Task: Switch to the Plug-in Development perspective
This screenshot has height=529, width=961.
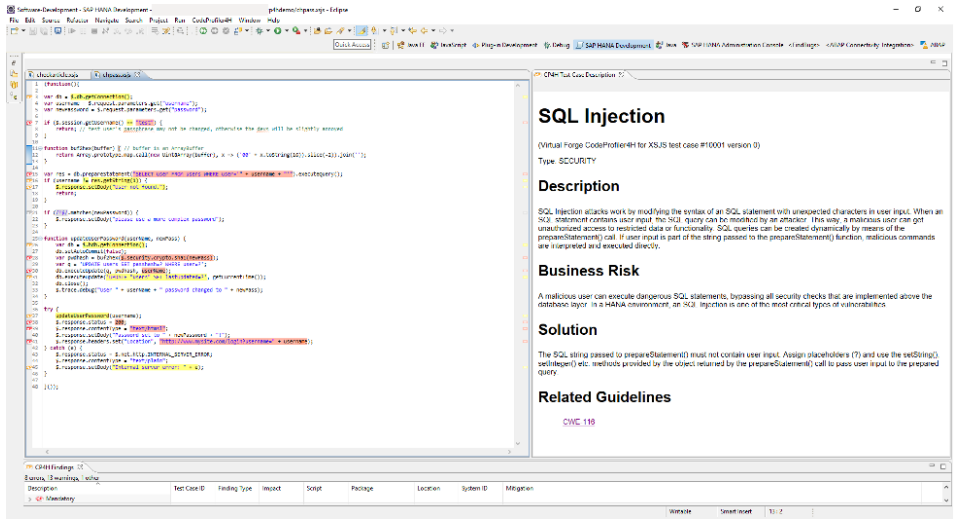Action: (x=506, y=45)
